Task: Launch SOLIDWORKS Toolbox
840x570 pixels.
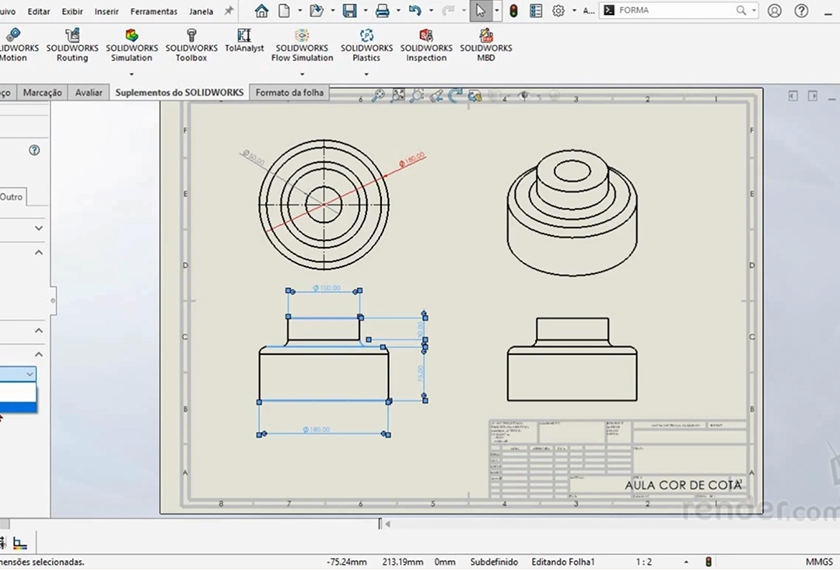Action: [x=191, y=46]
